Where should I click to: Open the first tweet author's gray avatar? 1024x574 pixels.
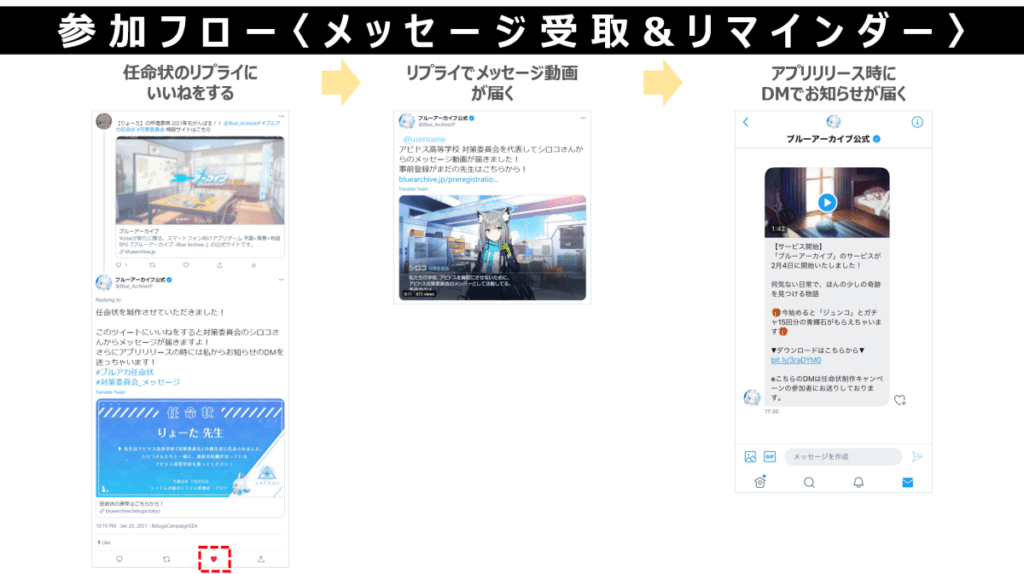[x=104, y=121]
